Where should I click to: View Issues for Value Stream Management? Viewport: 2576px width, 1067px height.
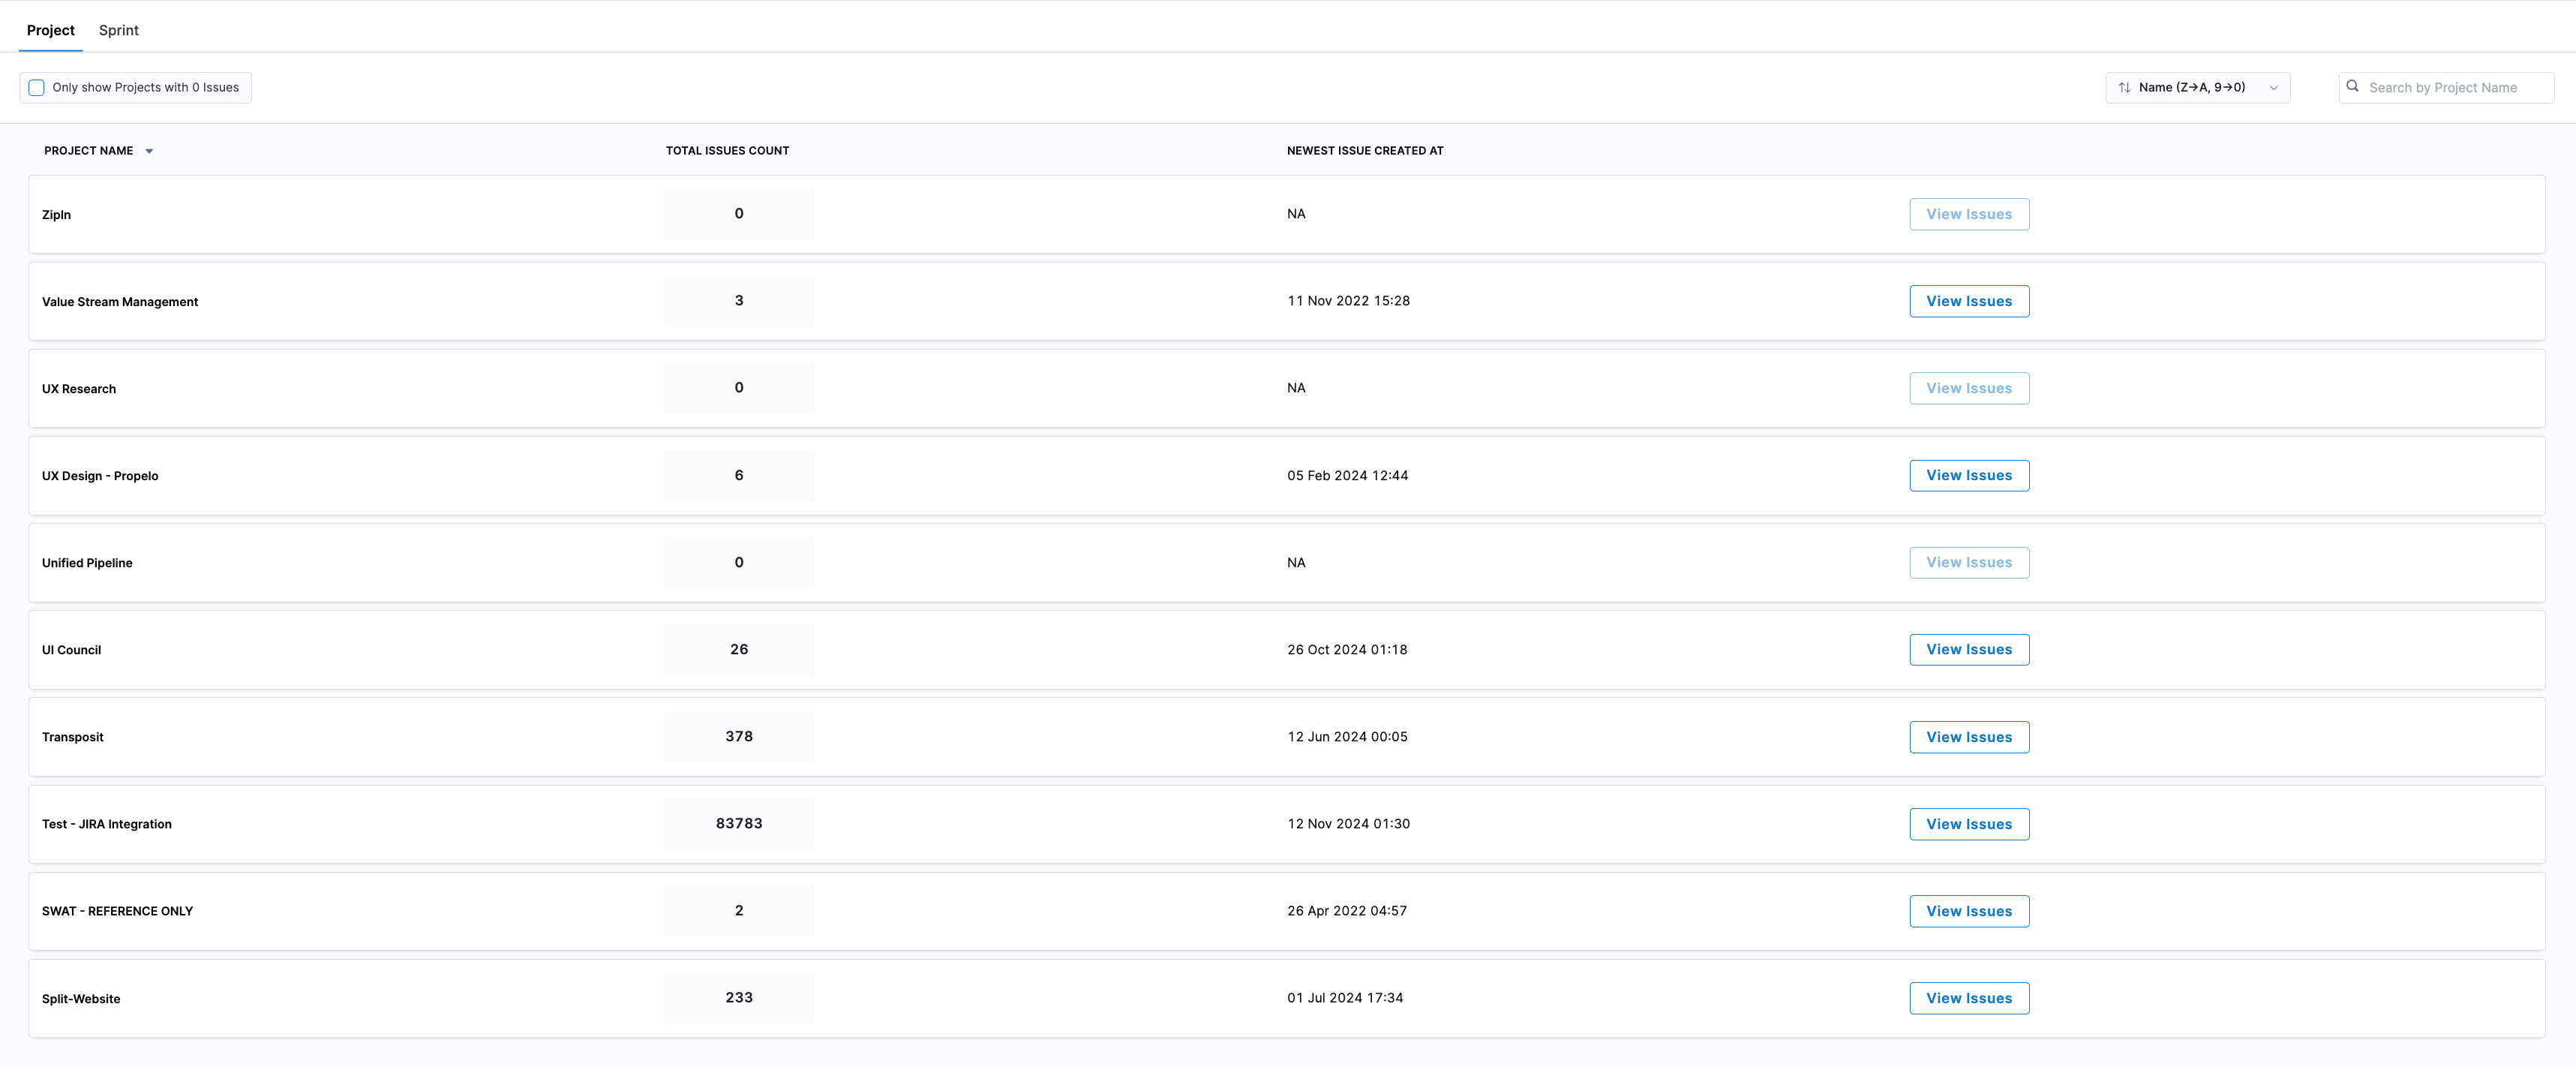[1968, 302]
